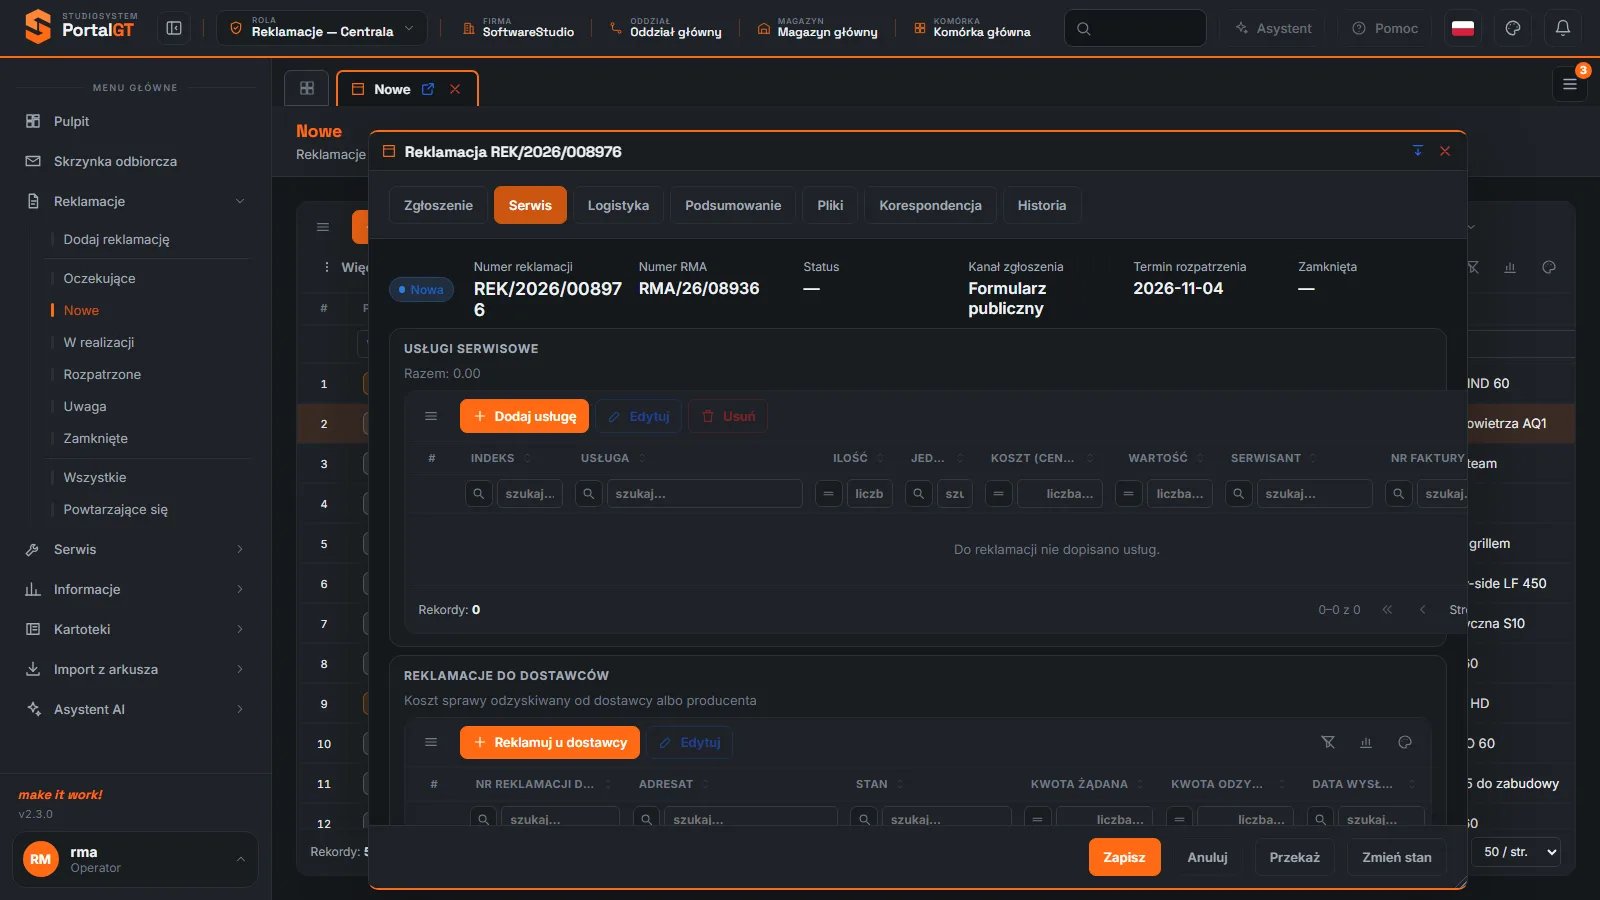Viewport: 1600px width, 900px height.
Task: Open the Historia tab
Action: tap(1042, 205)
